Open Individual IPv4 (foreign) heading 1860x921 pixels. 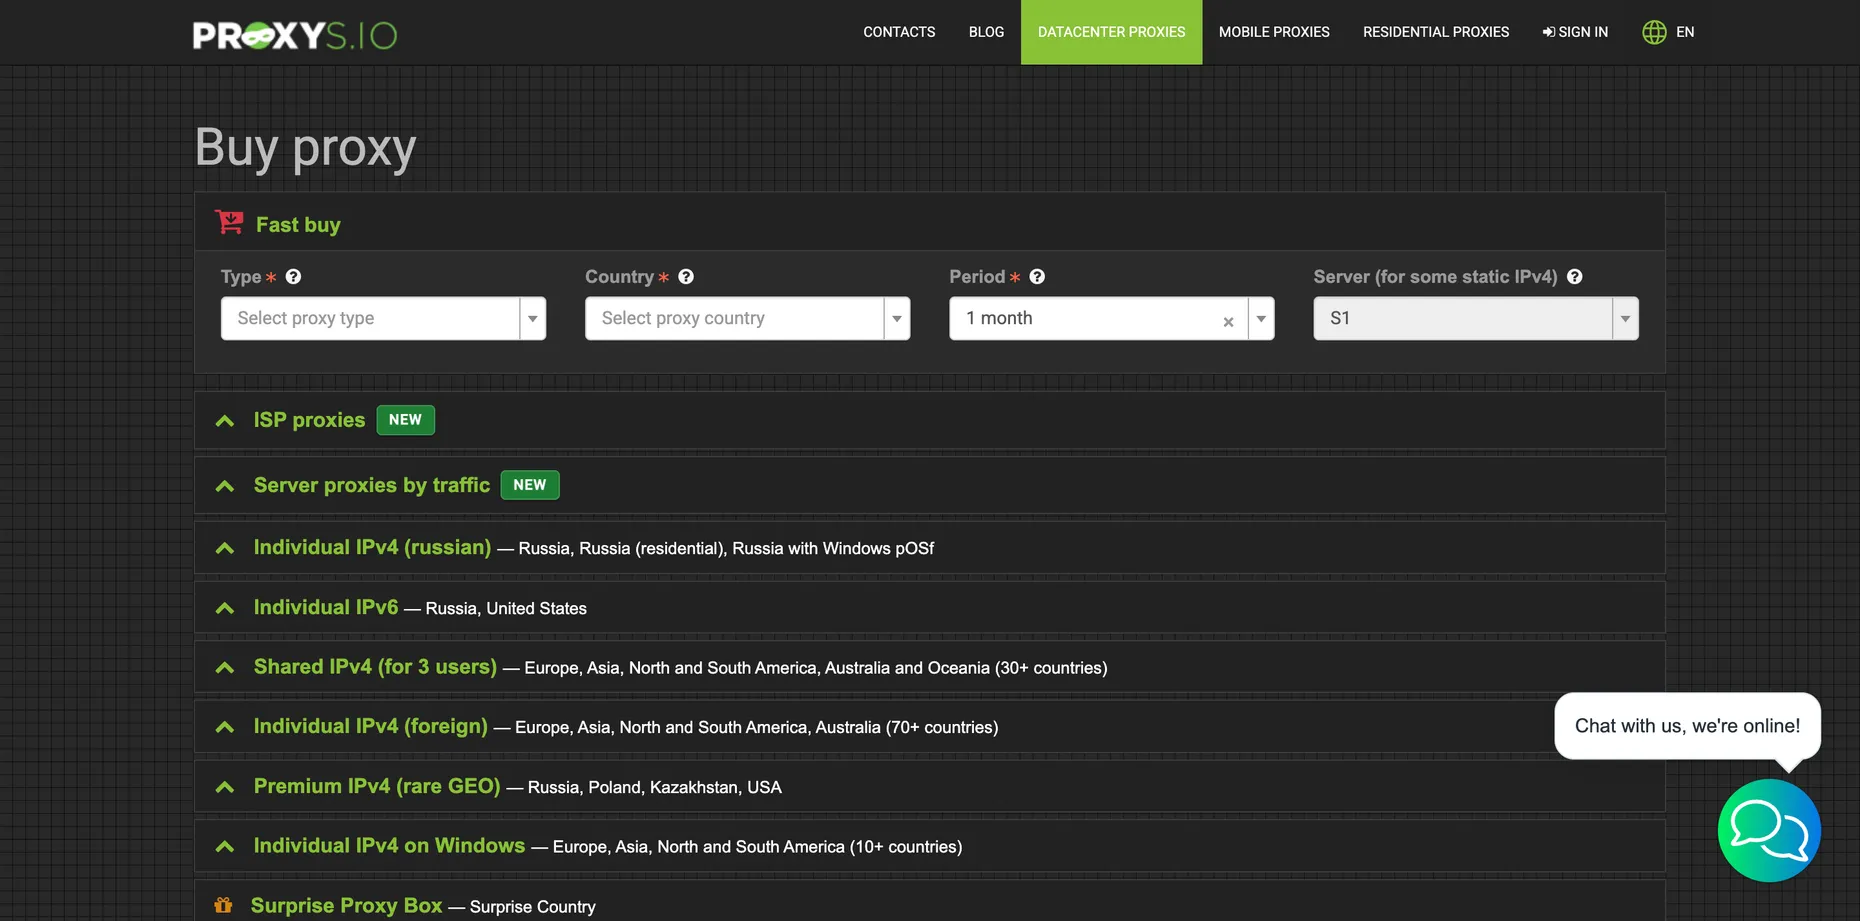(371, 726)
